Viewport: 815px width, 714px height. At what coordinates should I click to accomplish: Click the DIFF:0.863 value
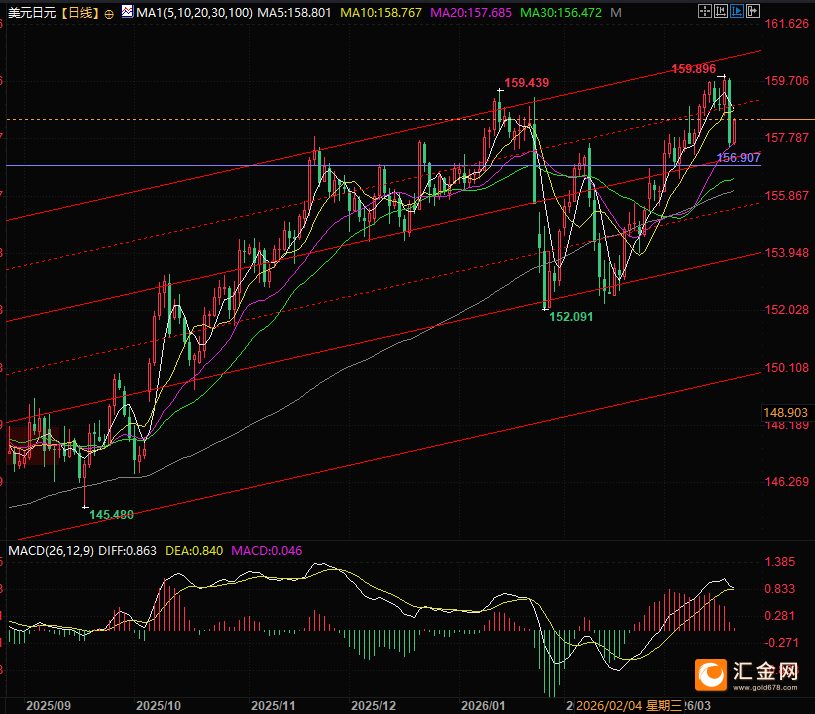coord(127,551)
